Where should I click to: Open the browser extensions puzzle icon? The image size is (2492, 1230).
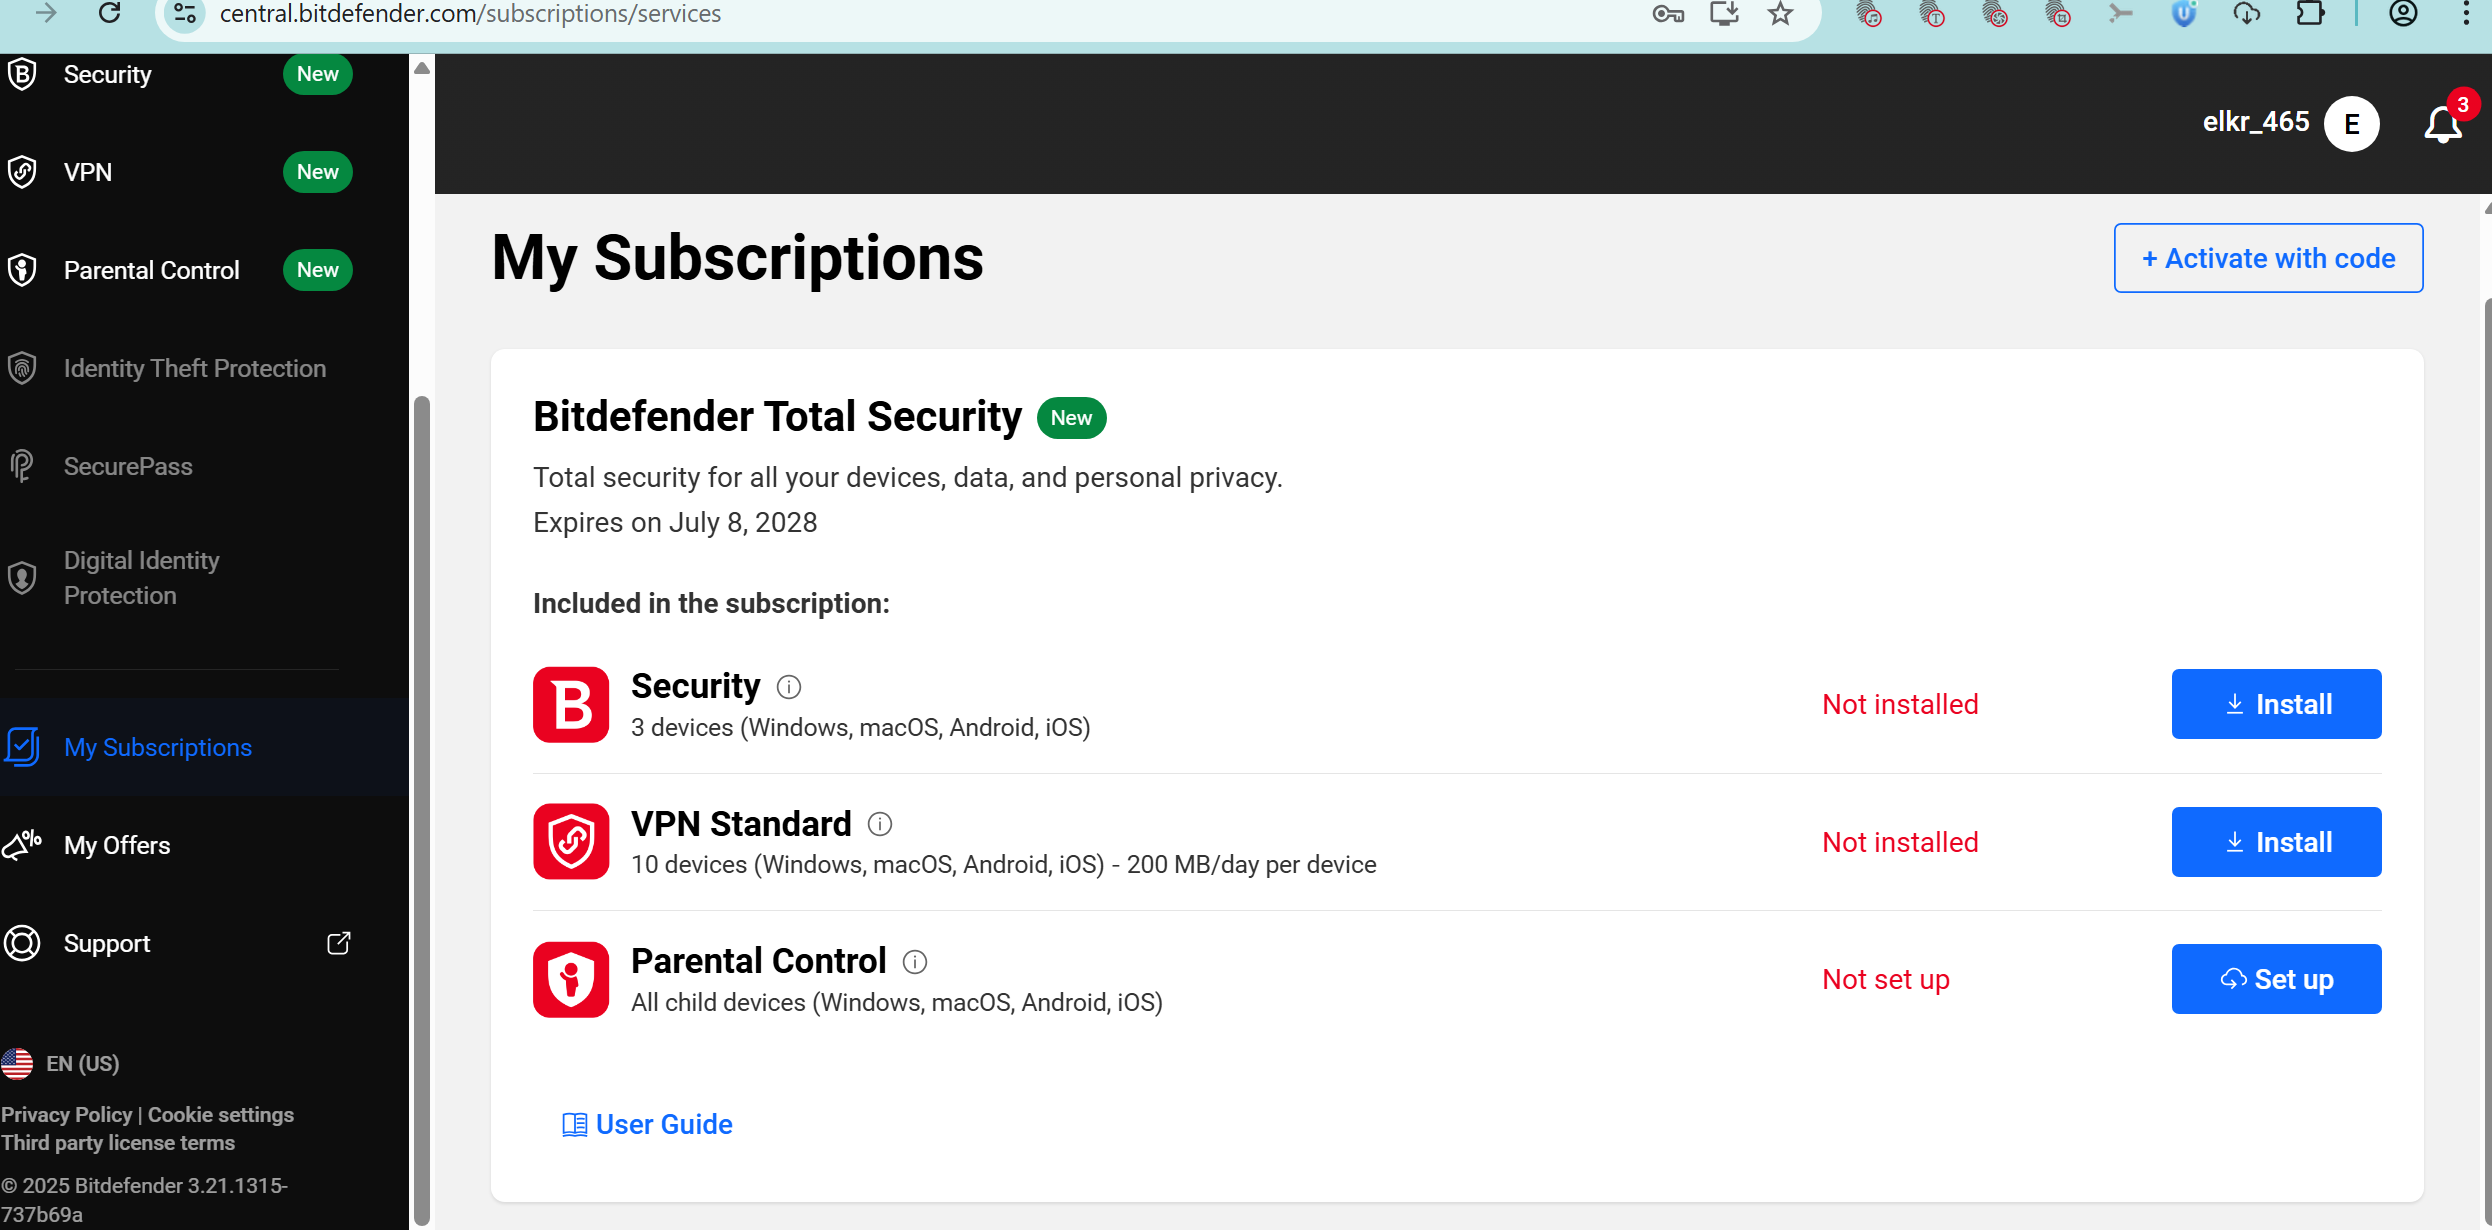[x=2310, y=14]
